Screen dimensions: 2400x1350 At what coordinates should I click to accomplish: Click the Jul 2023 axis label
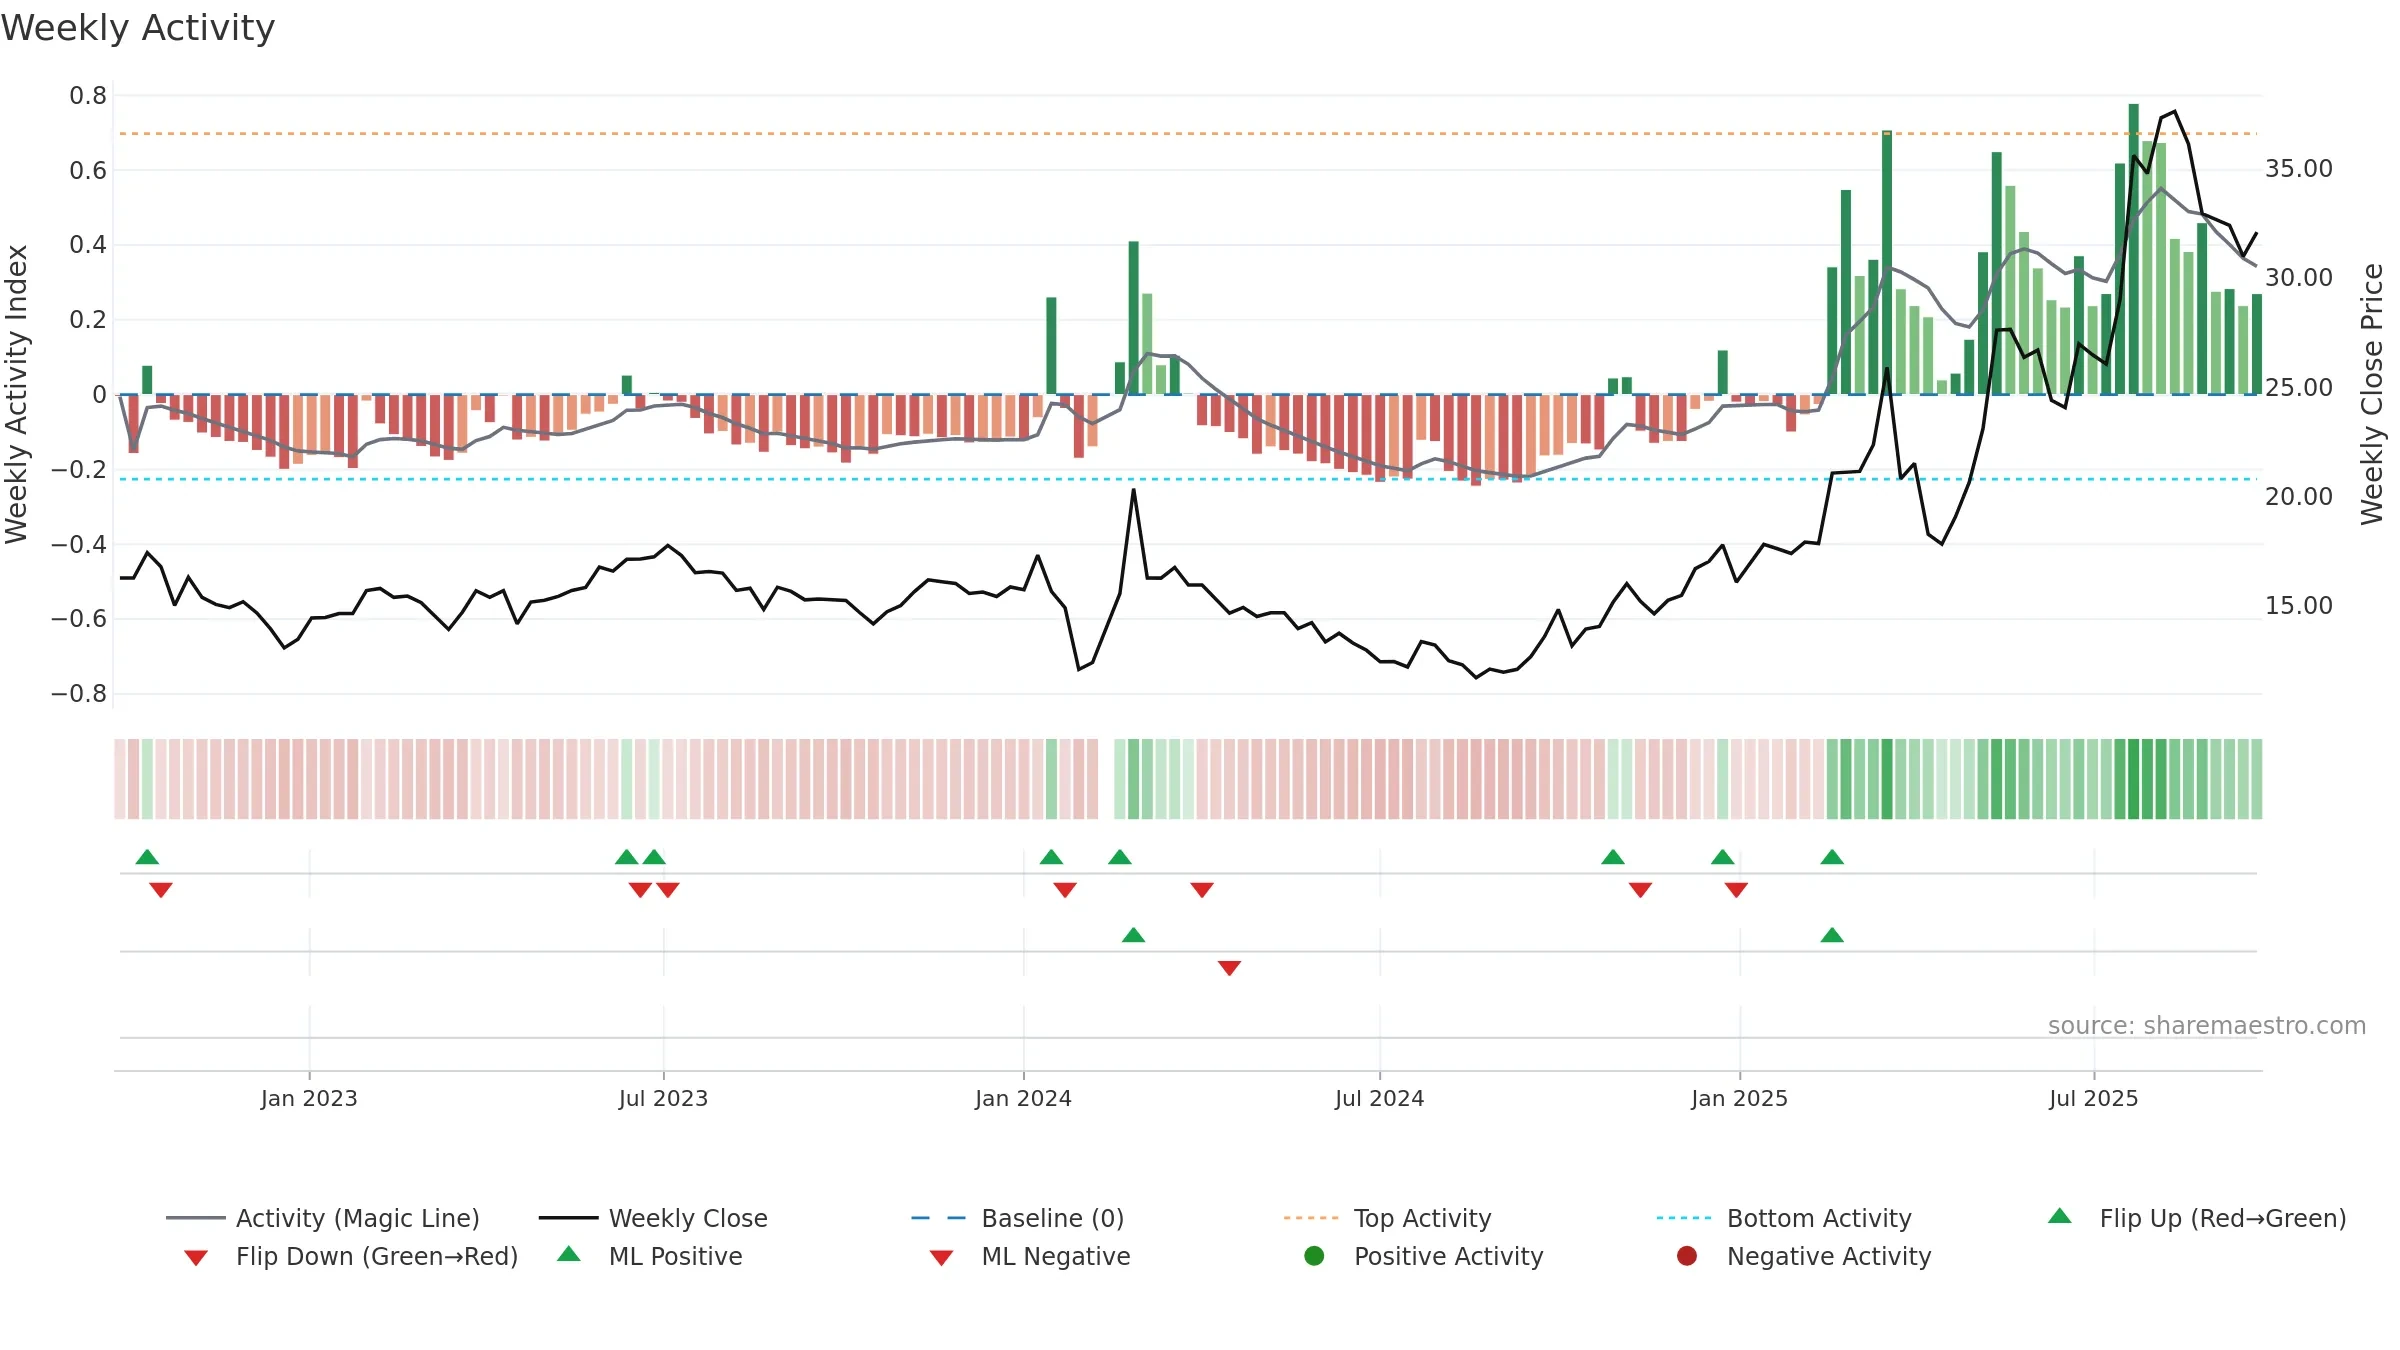[663, 1098]
